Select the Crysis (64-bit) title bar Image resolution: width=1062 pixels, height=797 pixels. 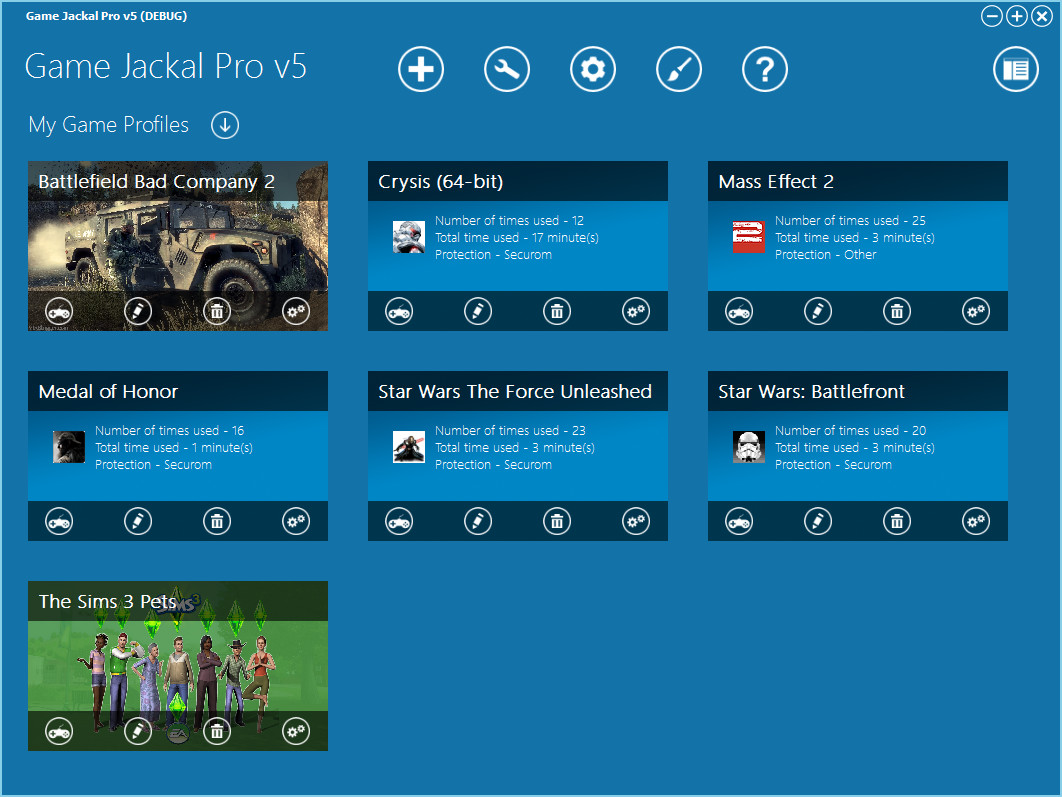click(x=517, y=181)
